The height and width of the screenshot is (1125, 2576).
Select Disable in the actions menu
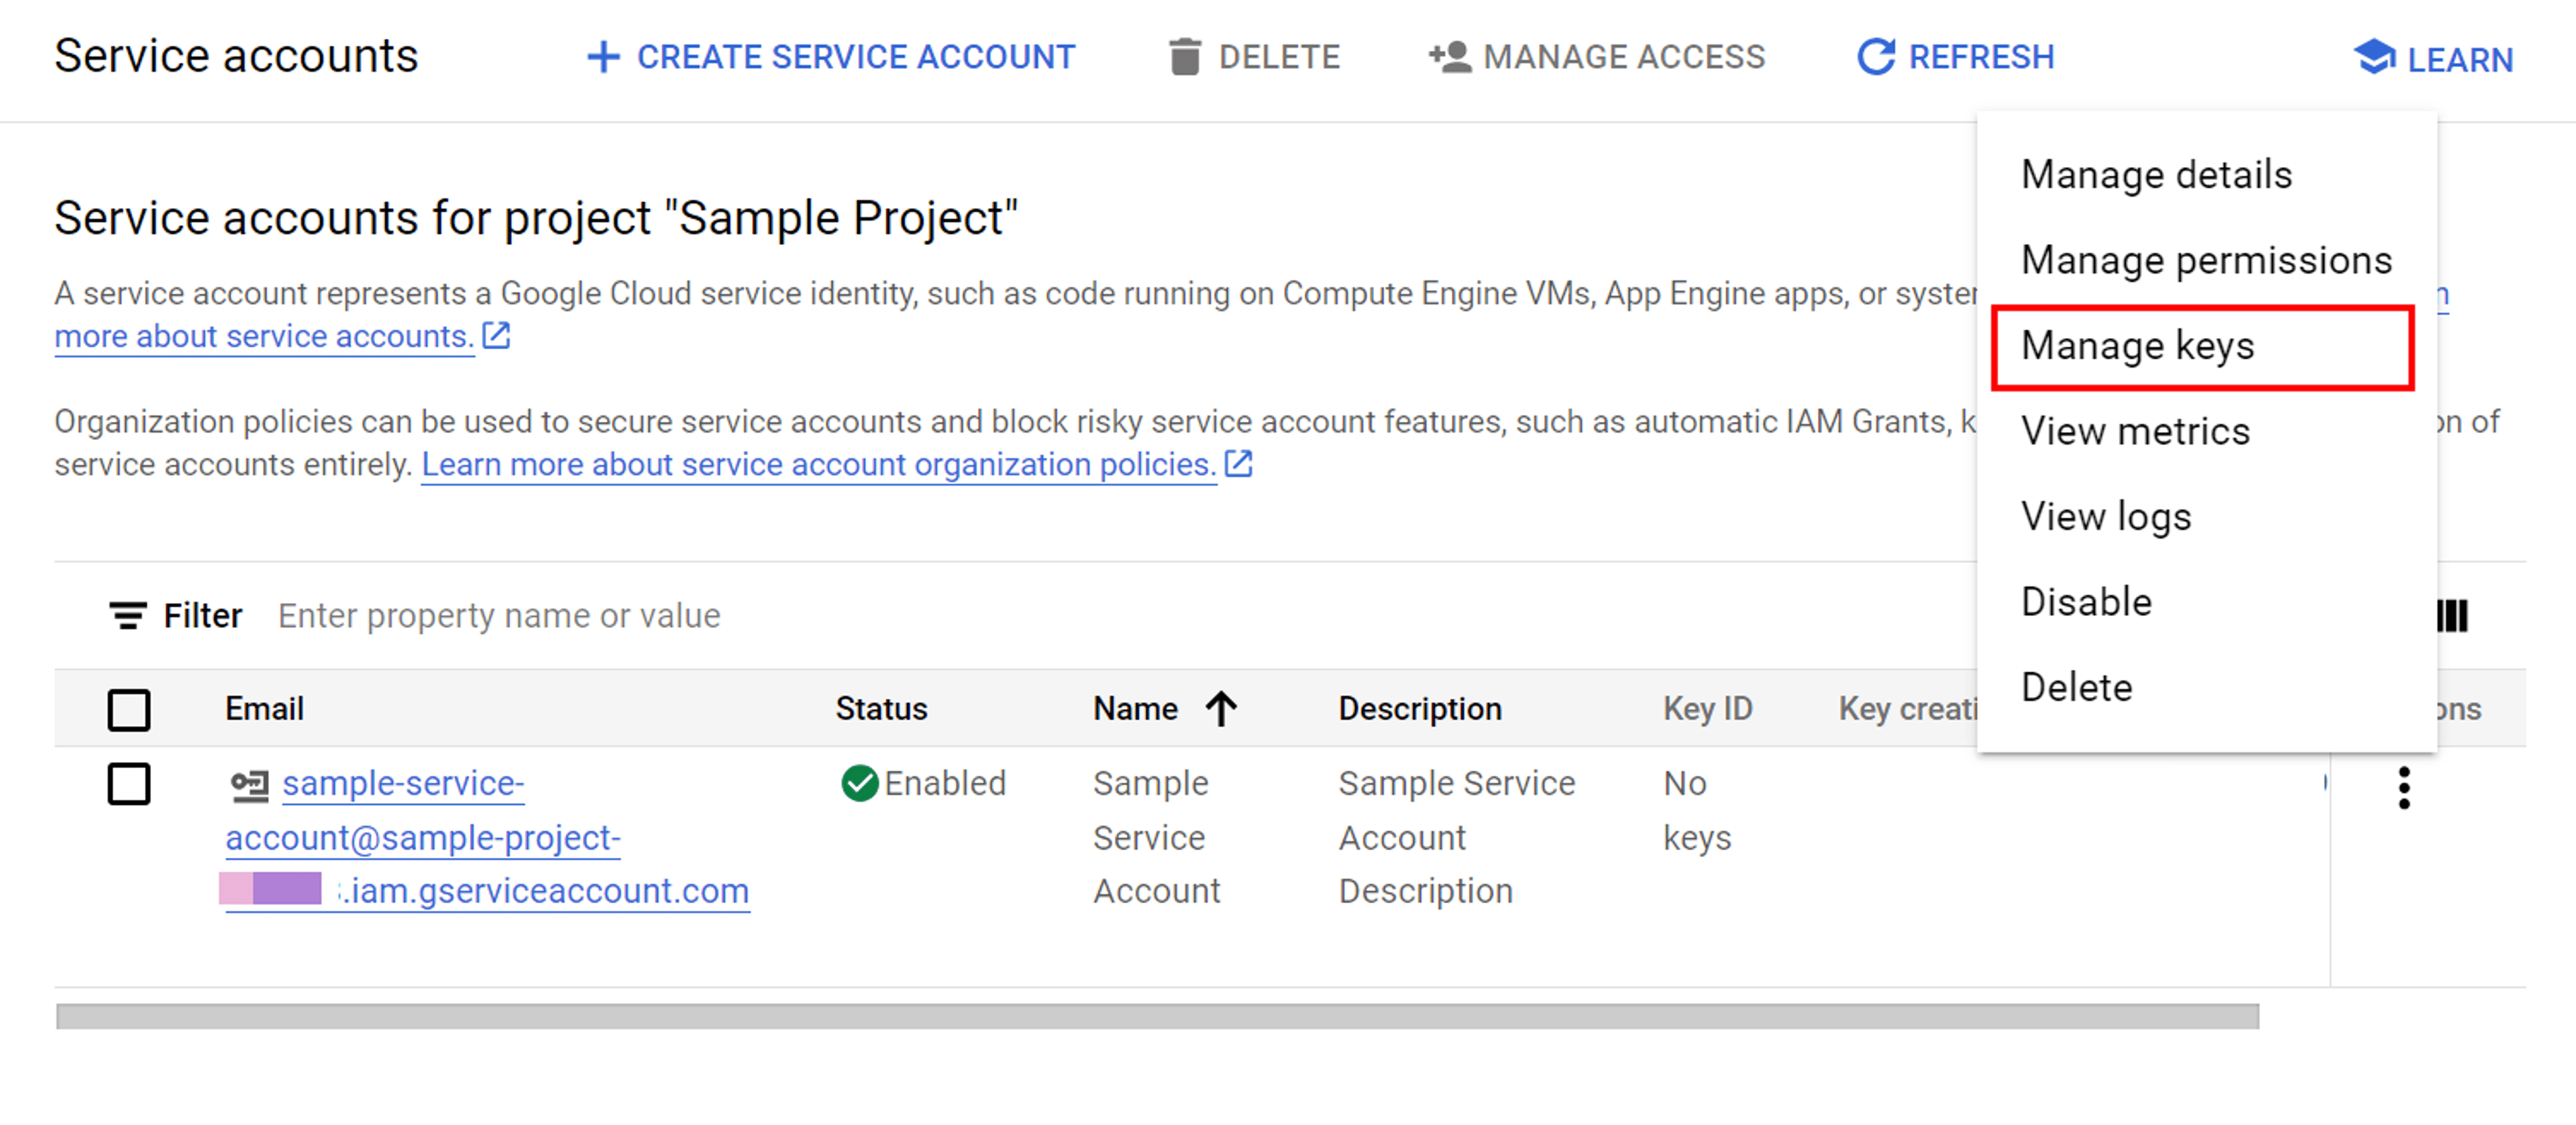tap(2206, 602)
